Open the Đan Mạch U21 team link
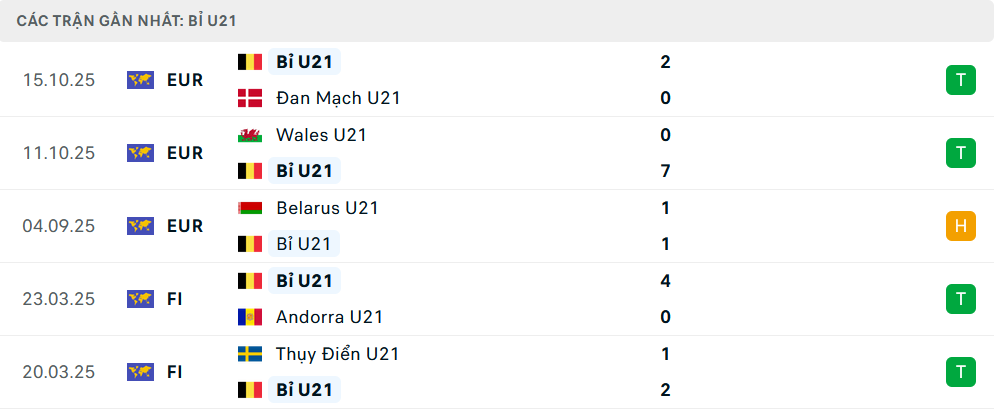The image size is (997, 410). coord(338,98)
